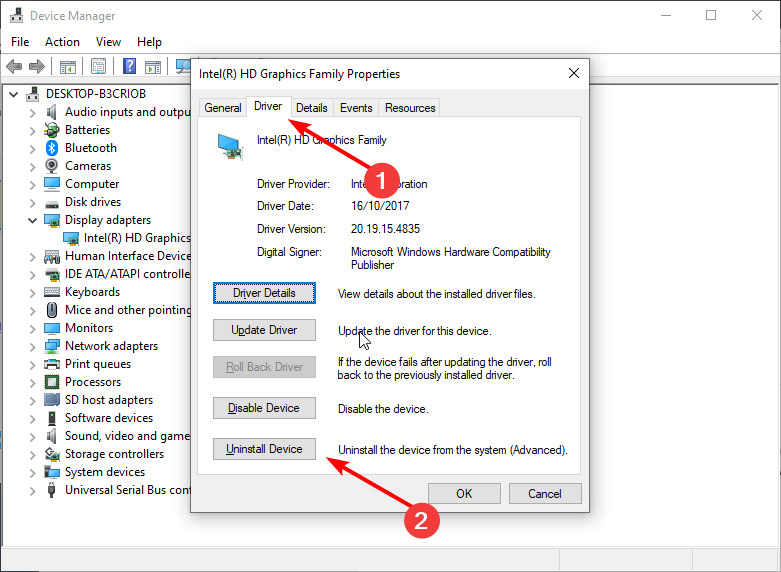Select the IDE ATA/ATAPI controllers row
Viewport: 781px width, 572px height.
coord(117,274)
